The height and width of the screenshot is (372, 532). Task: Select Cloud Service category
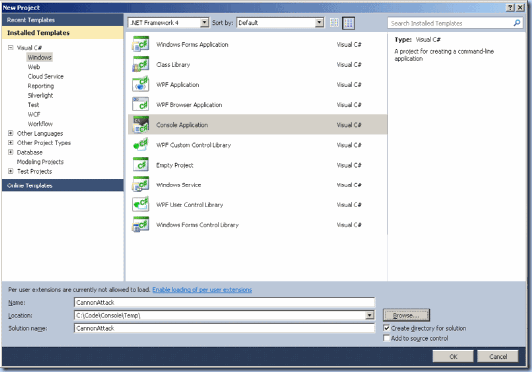click(x=45, y=76)
